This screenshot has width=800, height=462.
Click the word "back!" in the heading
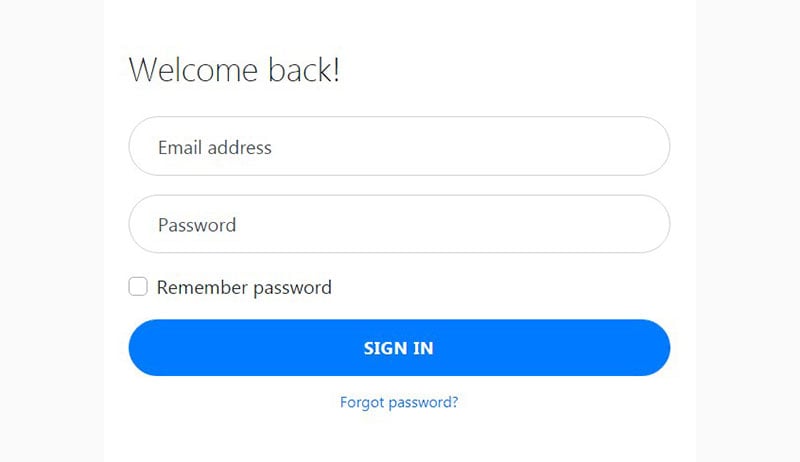(304, 70)
